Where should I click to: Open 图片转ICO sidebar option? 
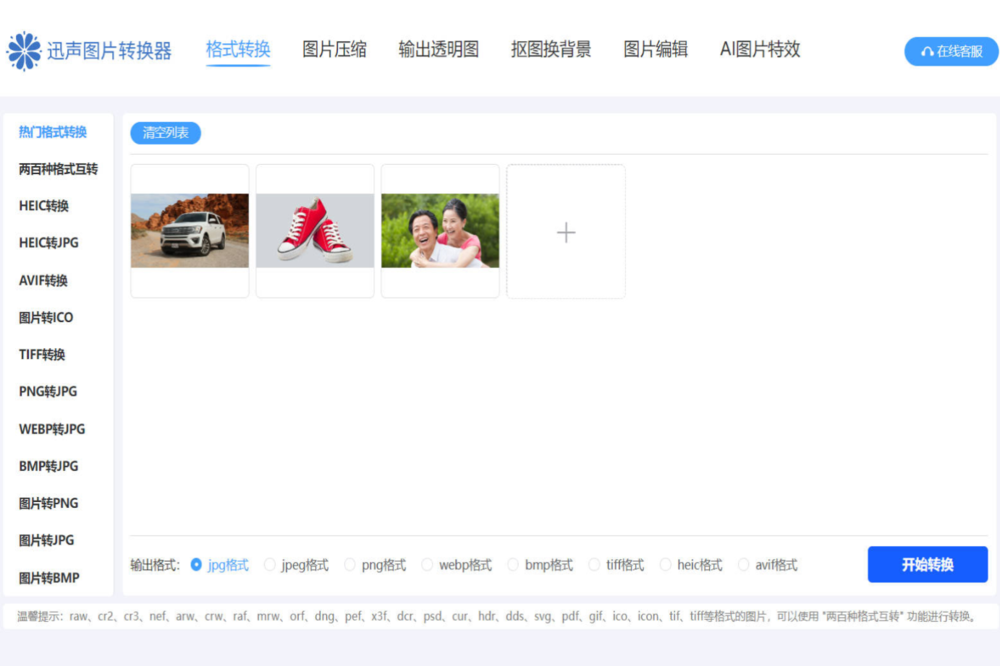tap(46, 318)
